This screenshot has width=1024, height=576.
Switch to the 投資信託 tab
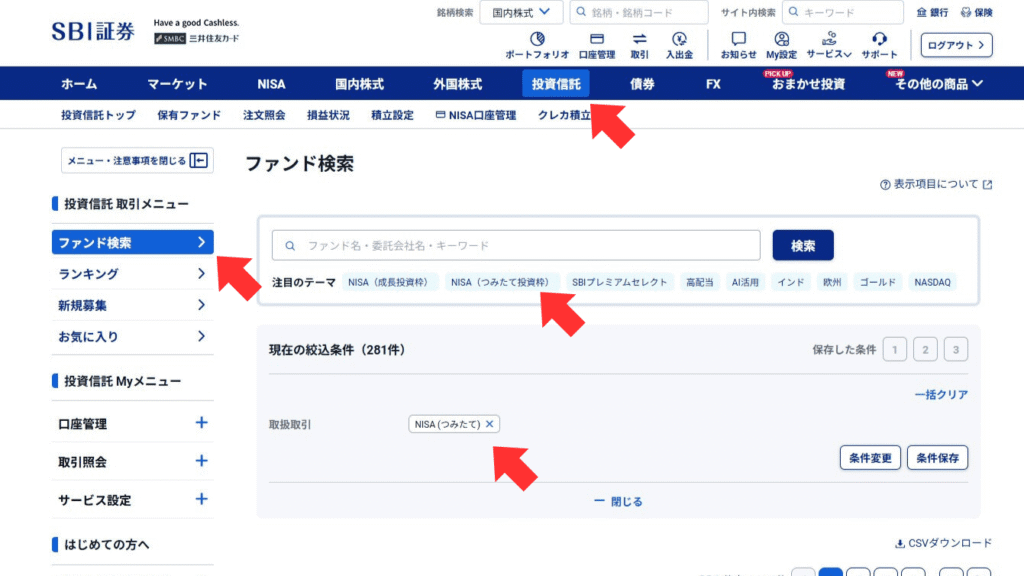point(556,84)
